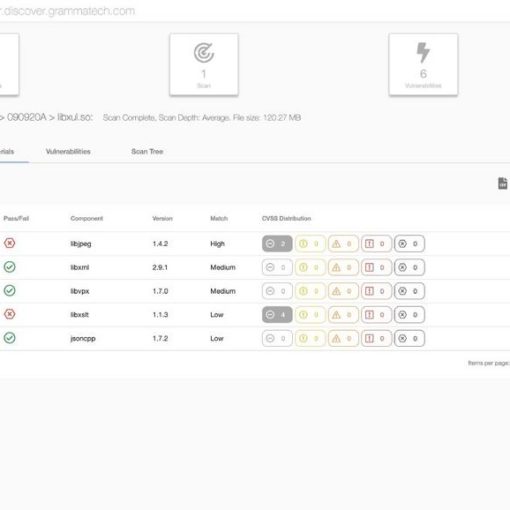Click libxml red CVSS badge
510x510 pixels.
point(376,267)
